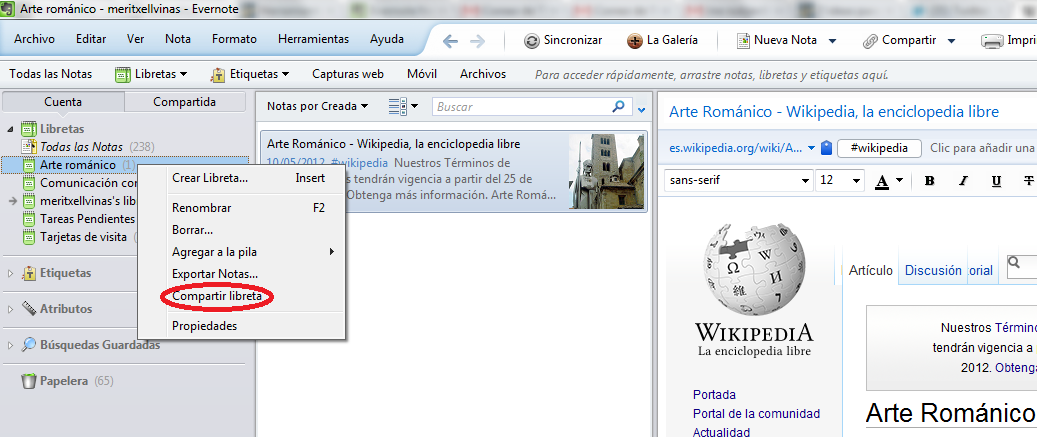This screenshot has width=1037, height=437.
Task: Click the printer icon in toolbar
Action: point(993,41)
